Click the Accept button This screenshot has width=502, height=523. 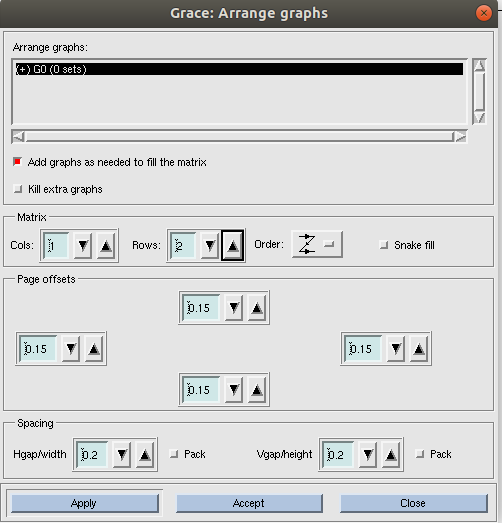(249, 503)
